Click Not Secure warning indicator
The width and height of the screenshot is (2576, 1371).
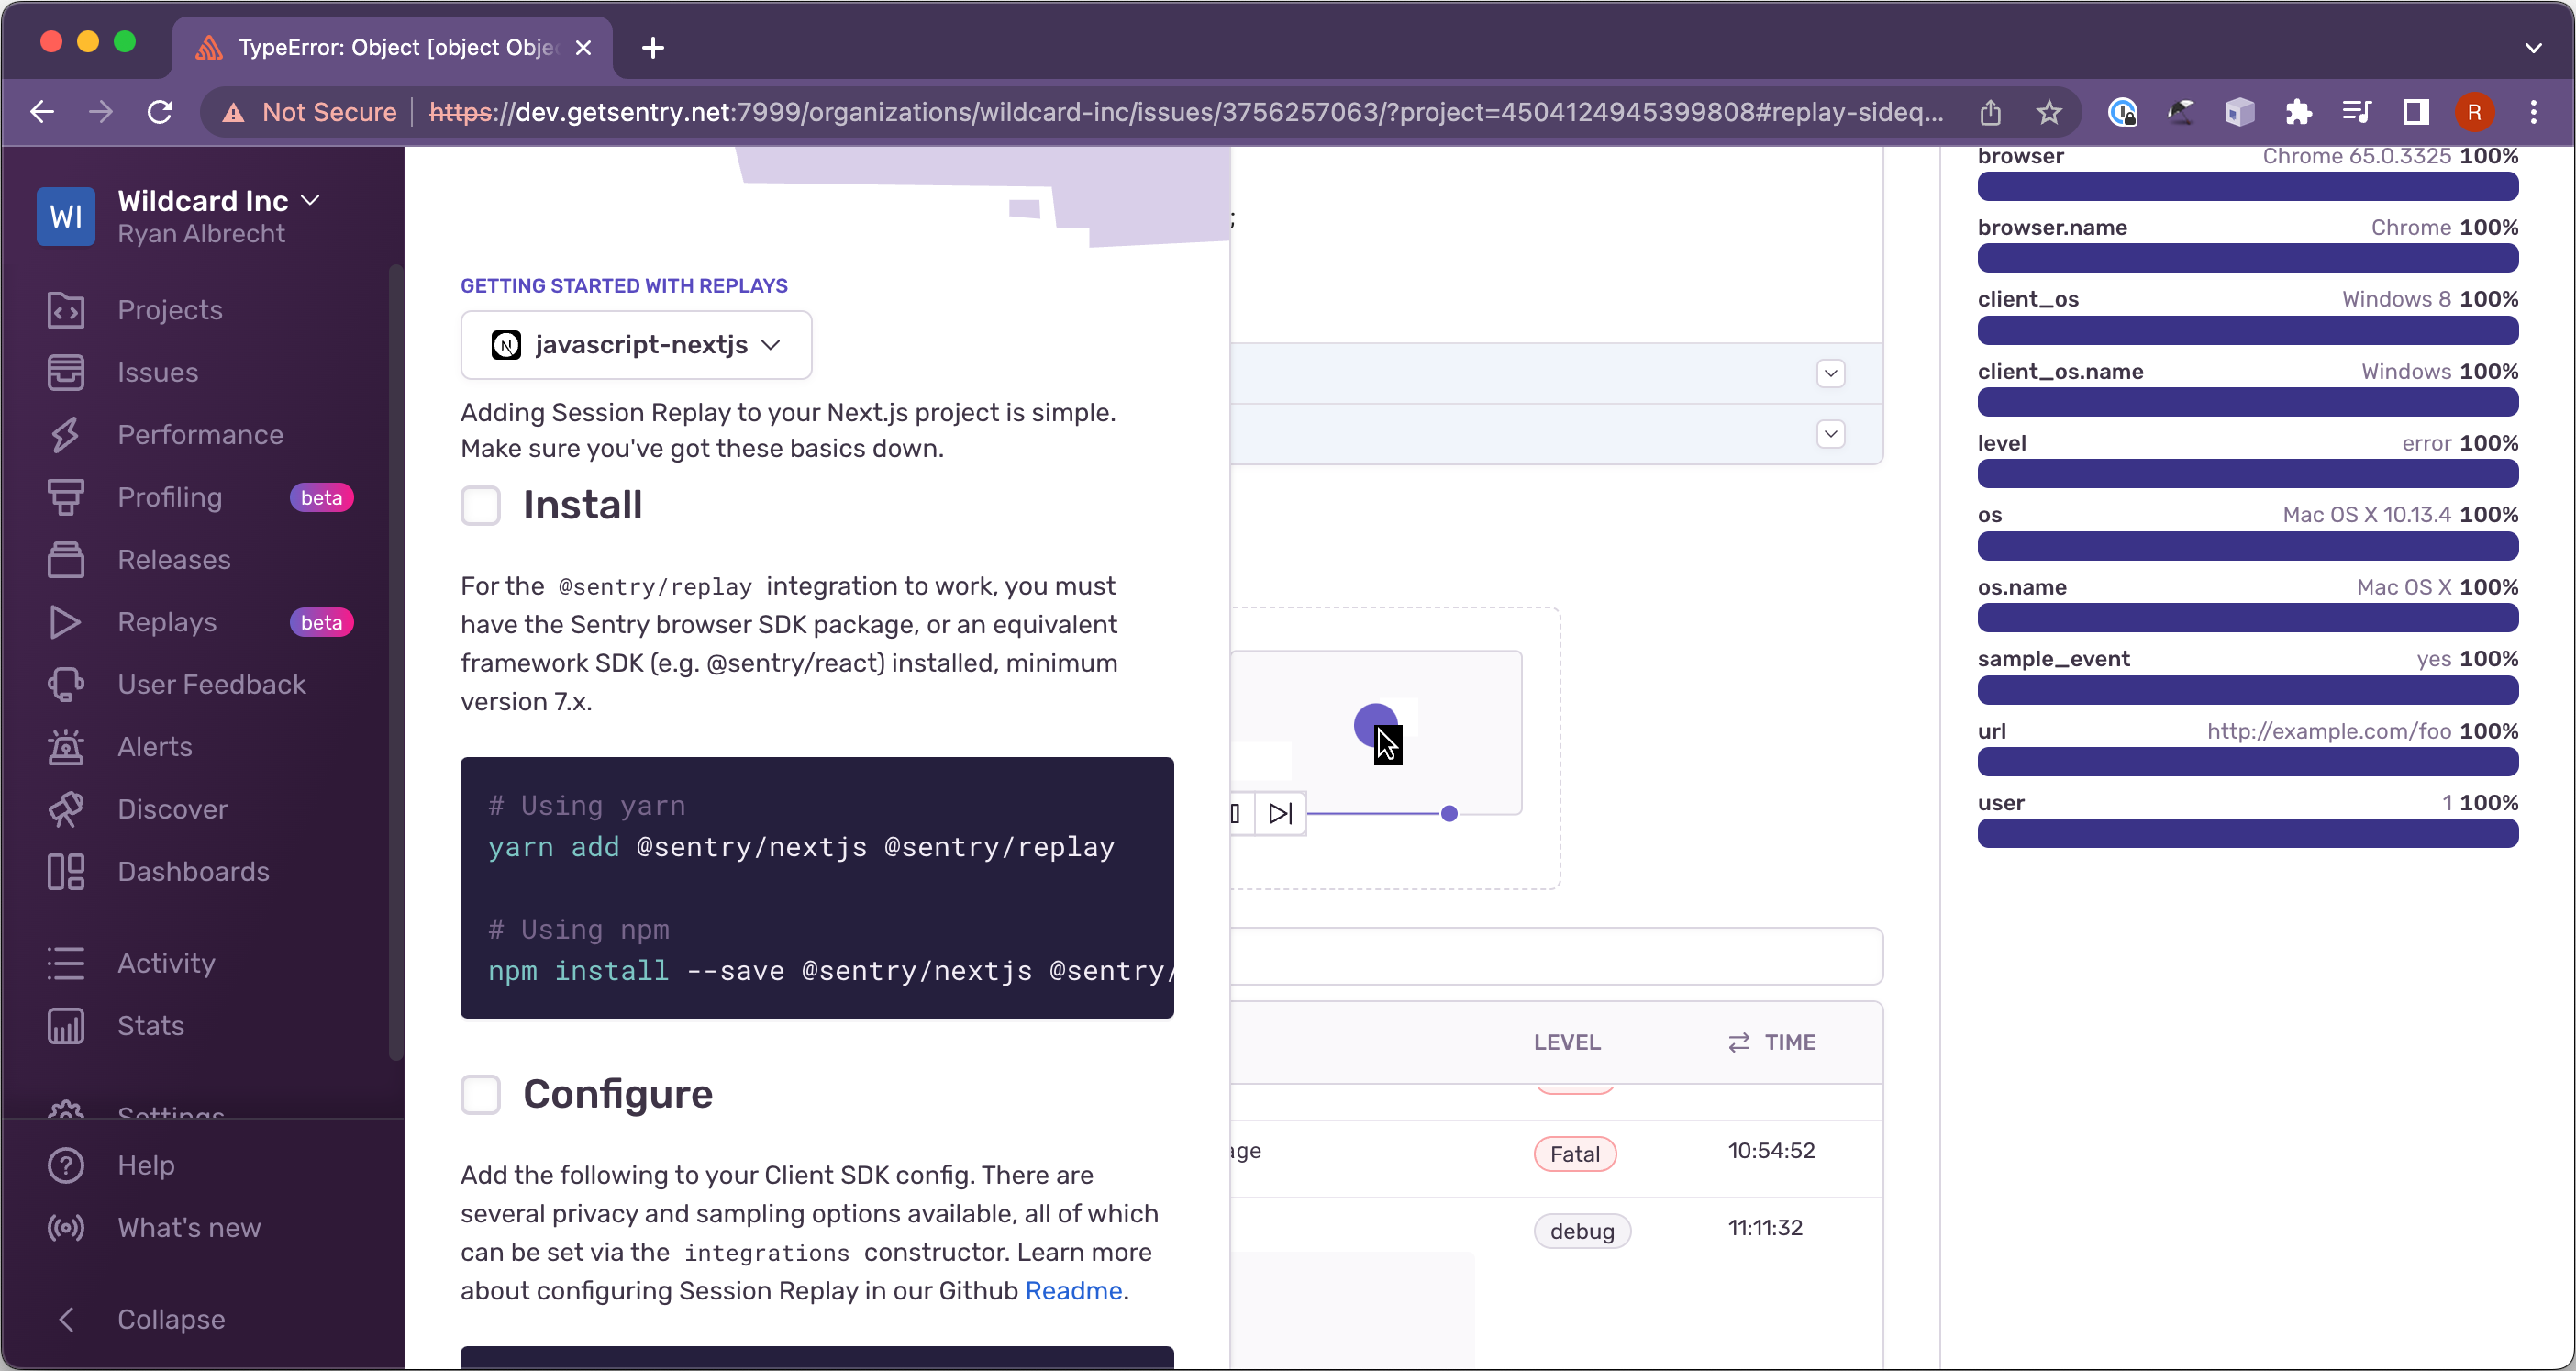pos(310,112)
